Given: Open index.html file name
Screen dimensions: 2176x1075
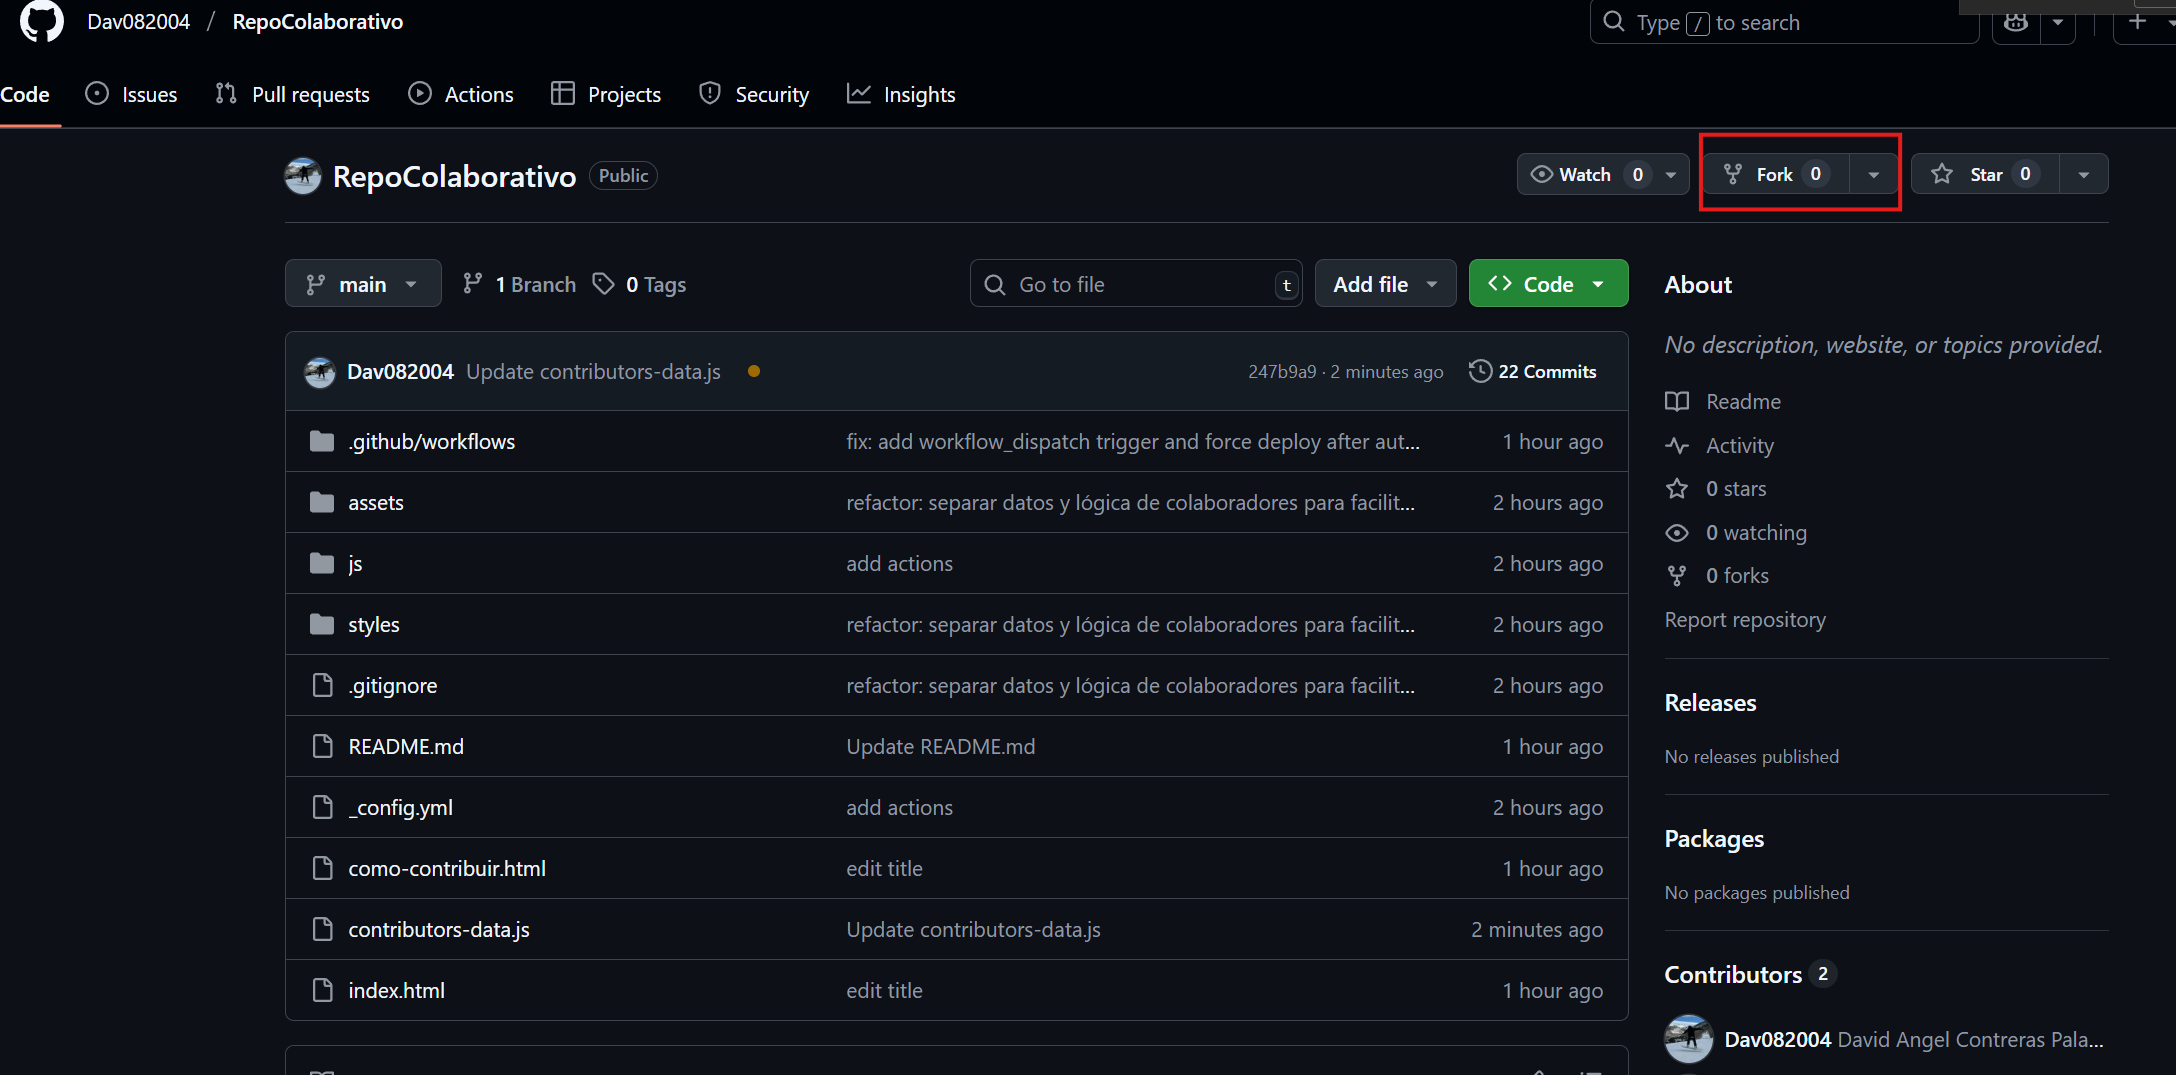Looking at the screenshot, I should click(x=397, y=991).
